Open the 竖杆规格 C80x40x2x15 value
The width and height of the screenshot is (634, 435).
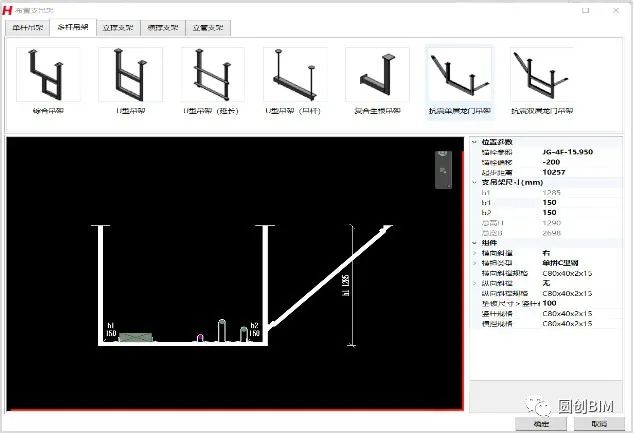(x=567, y=313)
